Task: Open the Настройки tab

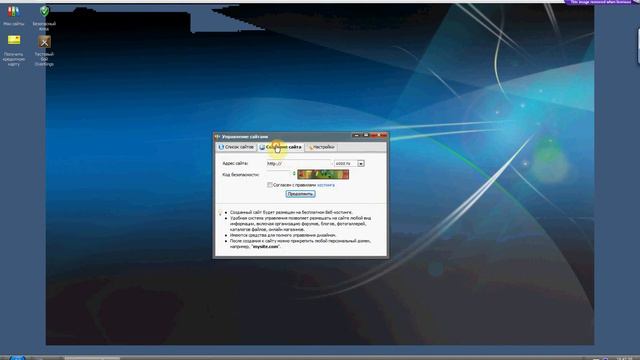Action: (321, 147)
